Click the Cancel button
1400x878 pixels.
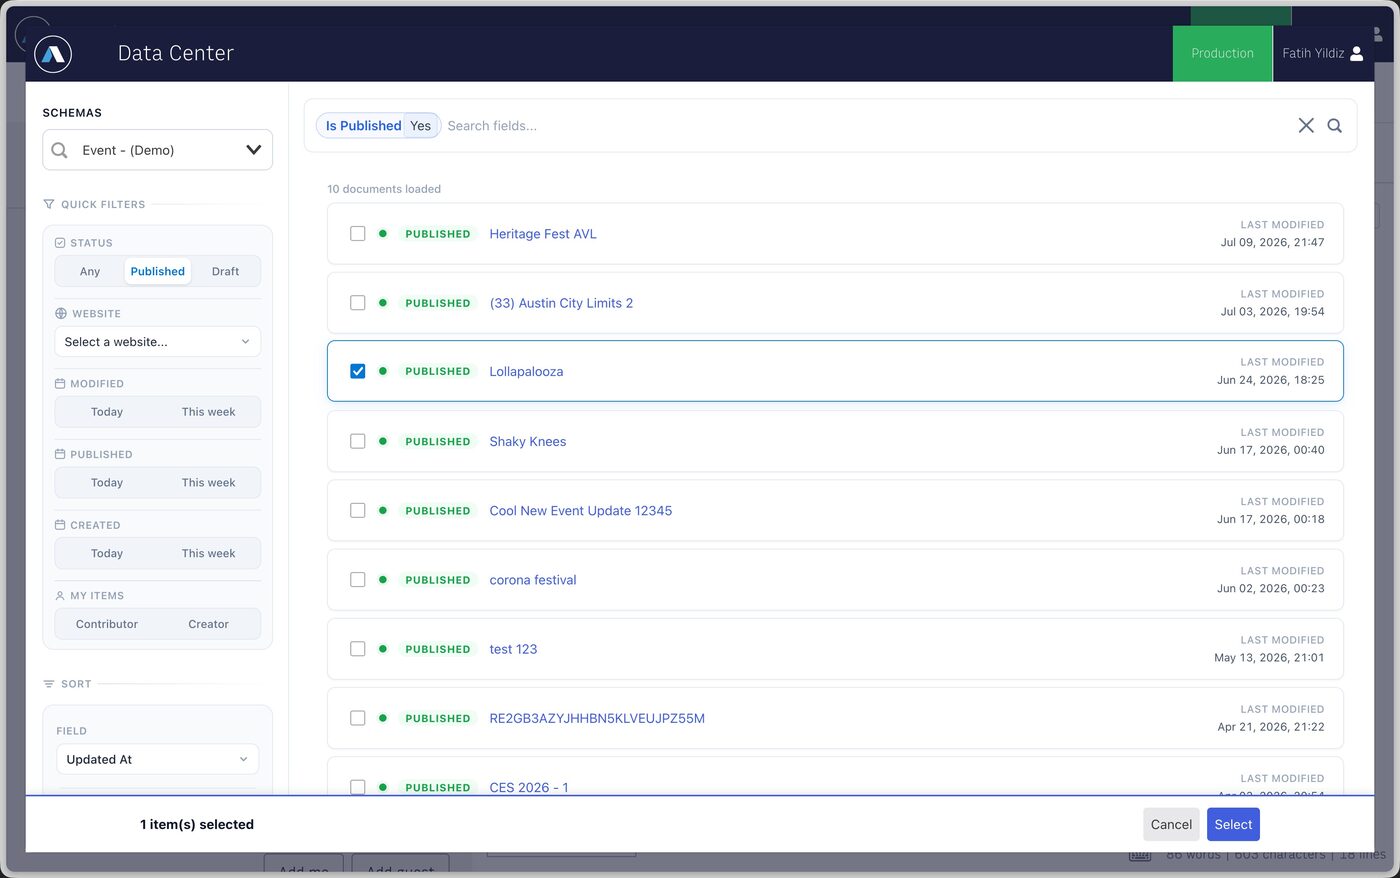tap(1171, 824)
